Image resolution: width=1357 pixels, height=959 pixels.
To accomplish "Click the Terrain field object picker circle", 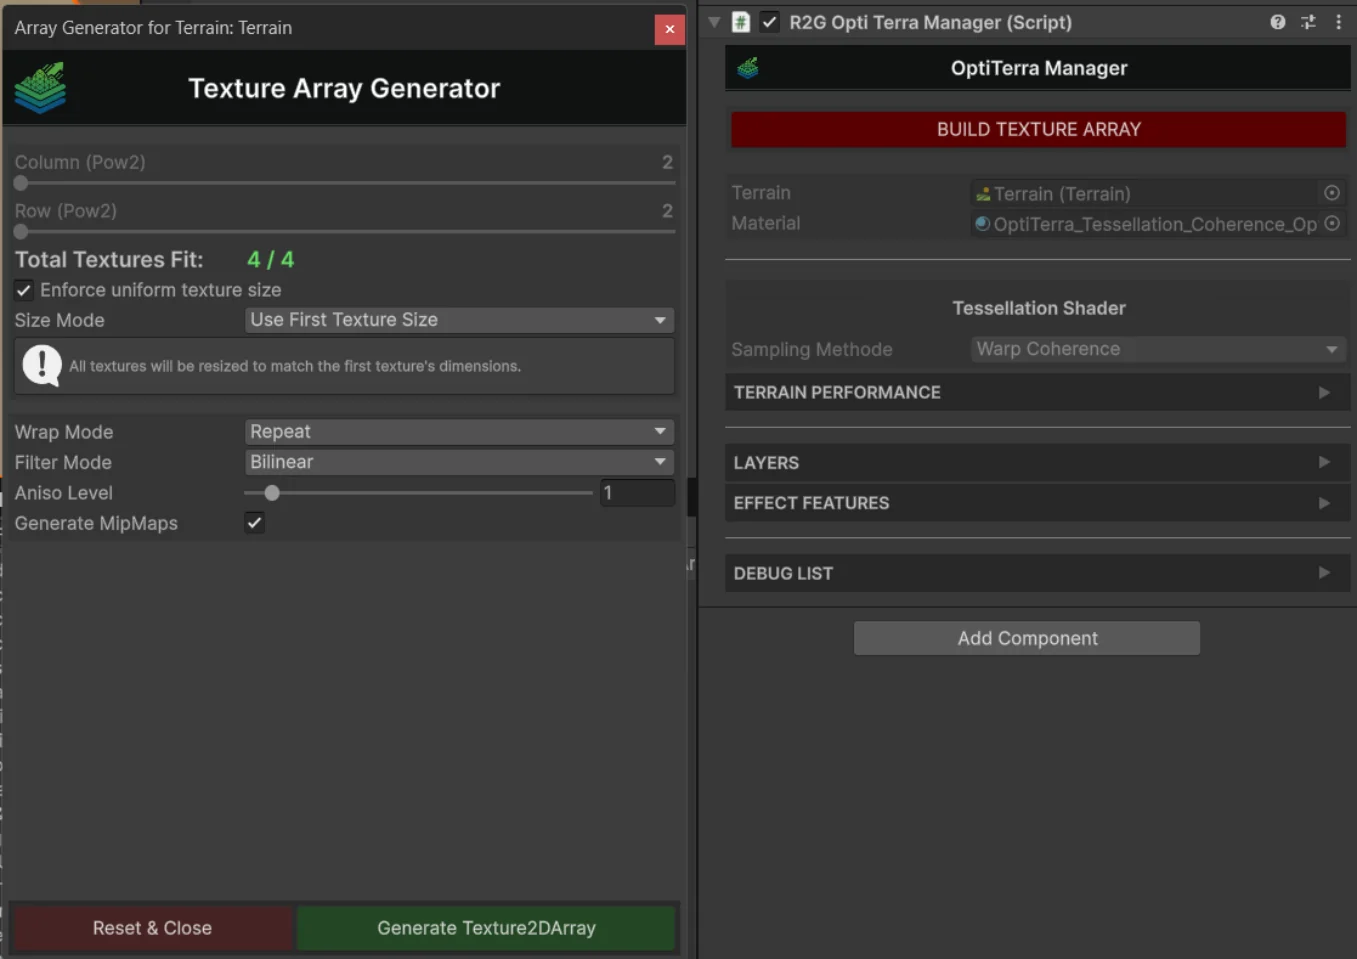I will coord(1332,193).
